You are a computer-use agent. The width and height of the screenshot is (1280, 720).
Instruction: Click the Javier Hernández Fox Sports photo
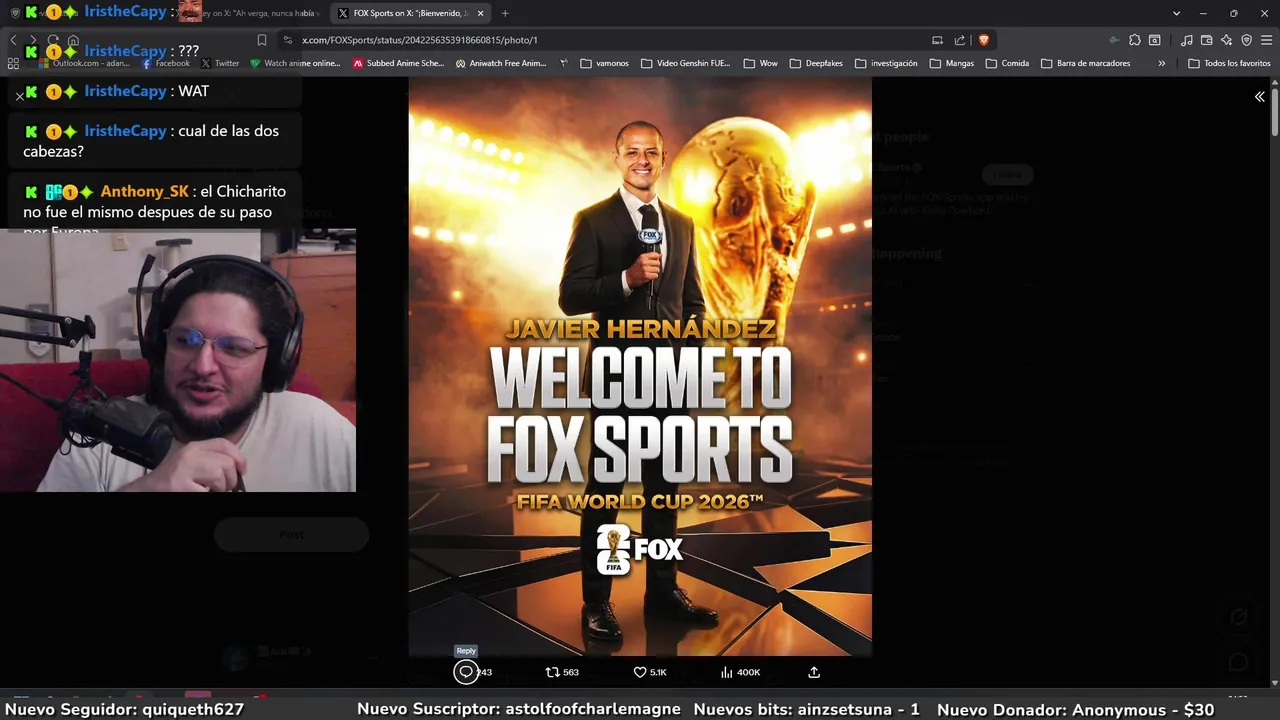point(640,366)
